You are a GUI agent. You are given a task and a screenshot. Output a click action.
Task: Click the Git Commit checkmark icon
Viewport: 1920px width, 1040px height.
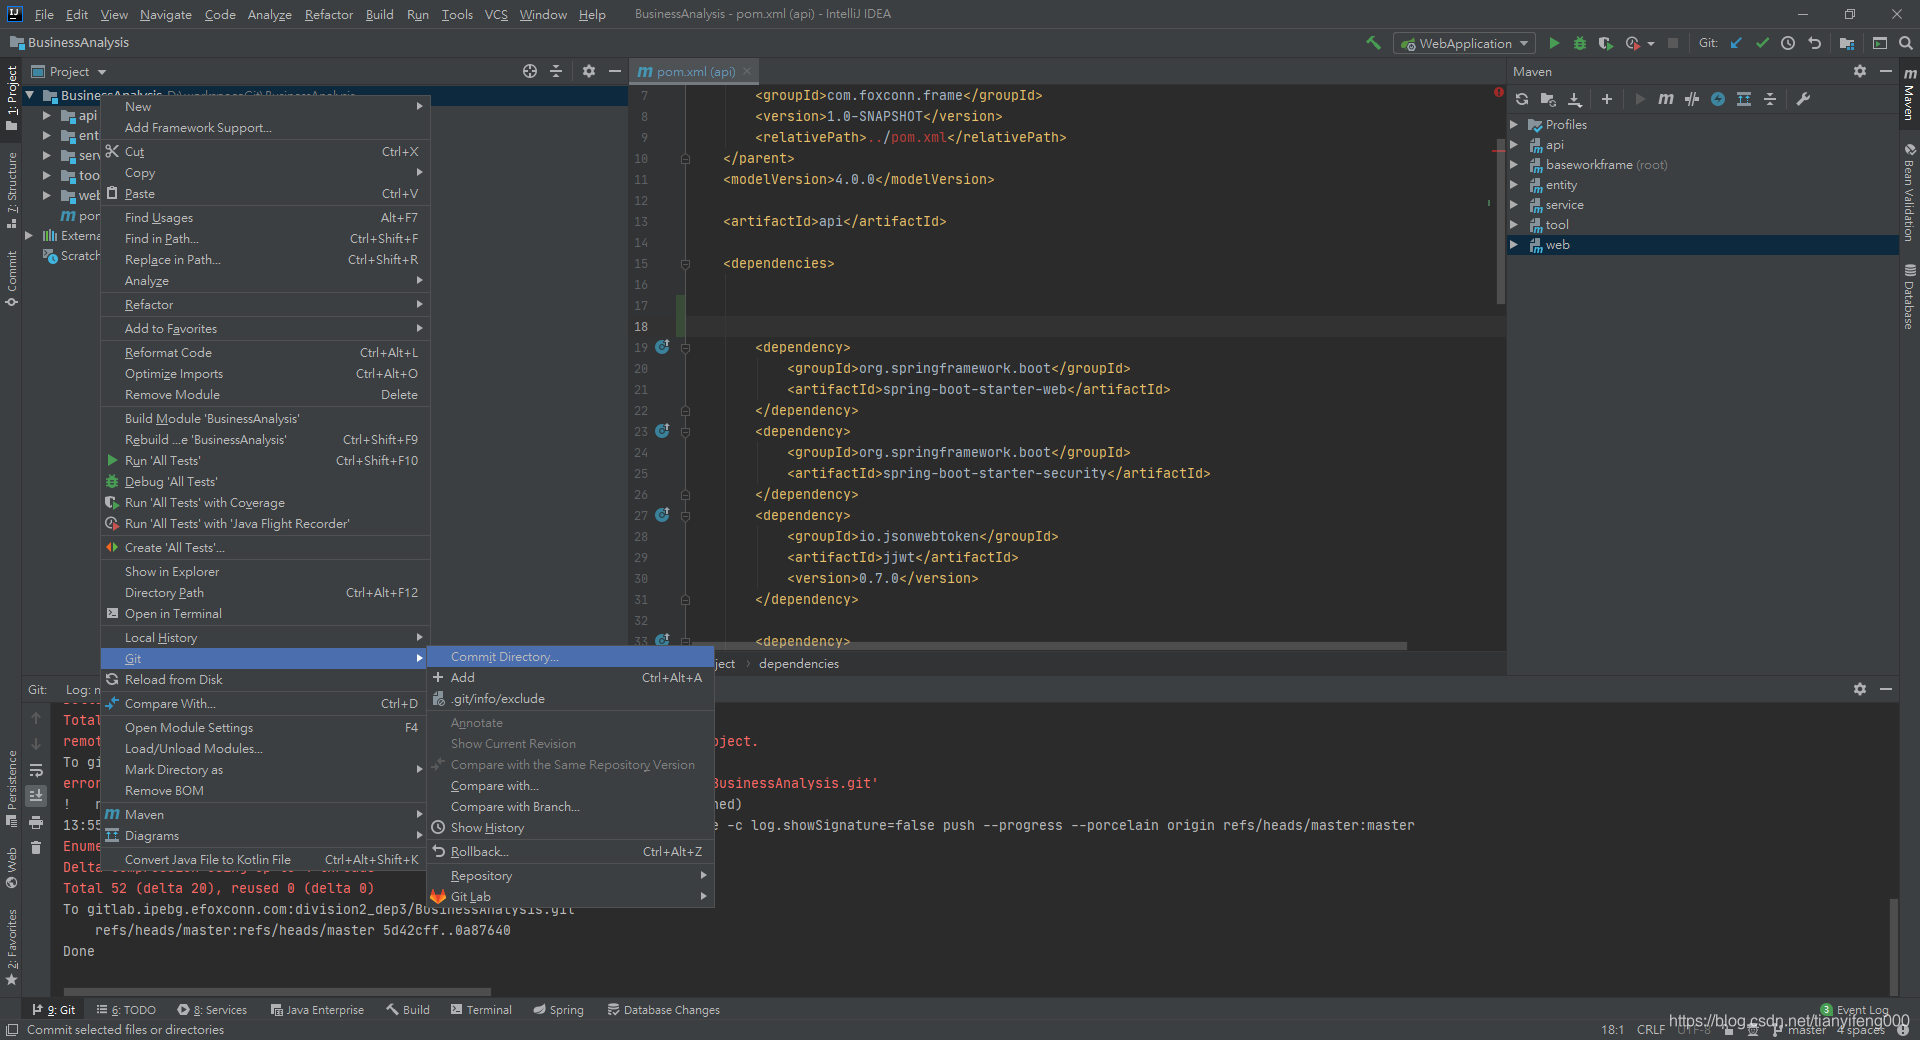click(1762, 43)
